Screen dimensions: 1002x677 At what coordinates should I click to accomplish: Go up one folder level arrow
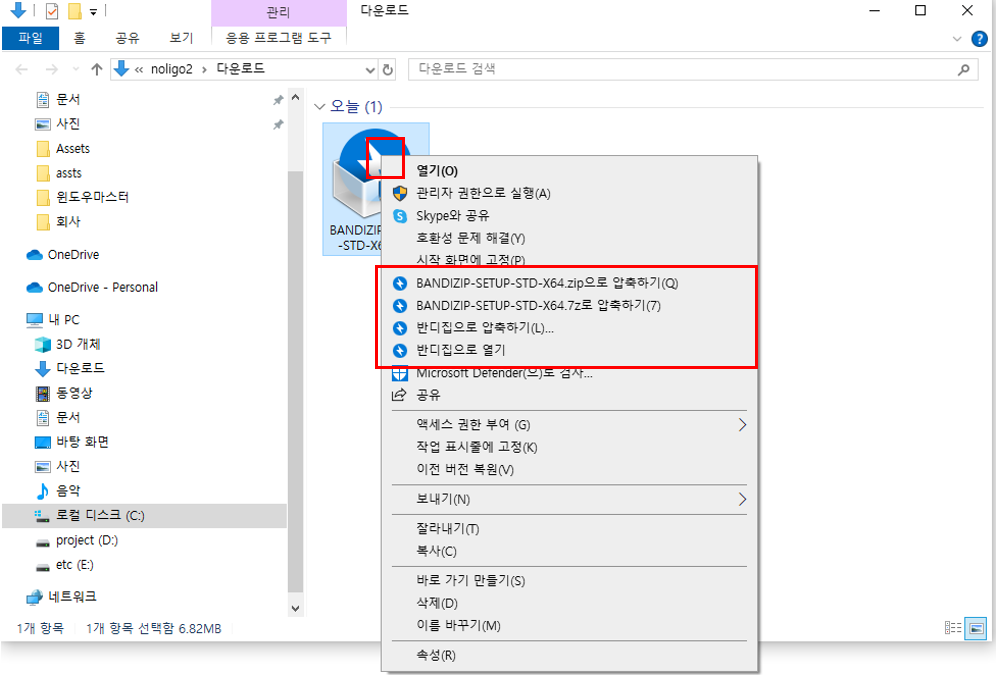(x=96, y=69)
